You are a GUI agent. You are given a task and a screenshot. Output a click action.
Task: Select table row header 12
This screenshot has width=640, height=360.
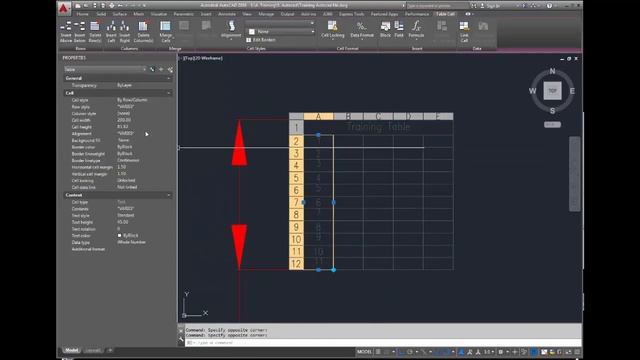click(296, 264)
